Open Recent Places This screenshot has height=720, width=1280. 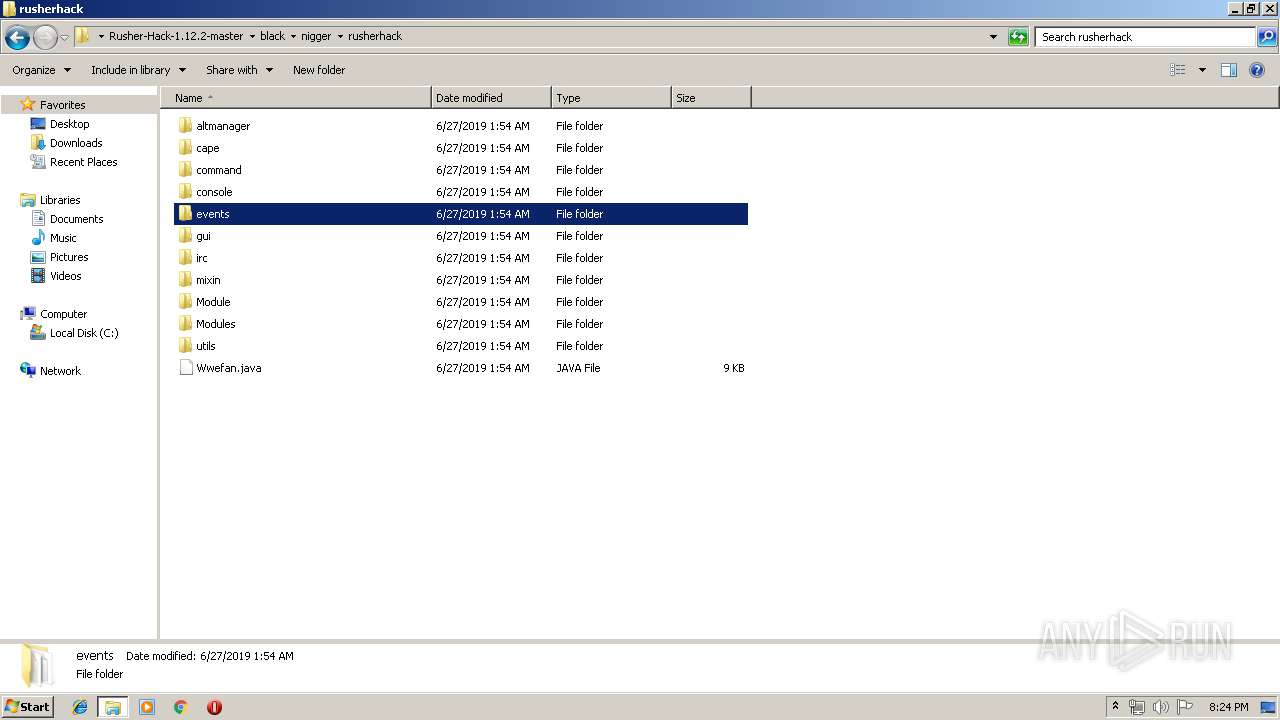pyautogui.click(x=83, y=162)
